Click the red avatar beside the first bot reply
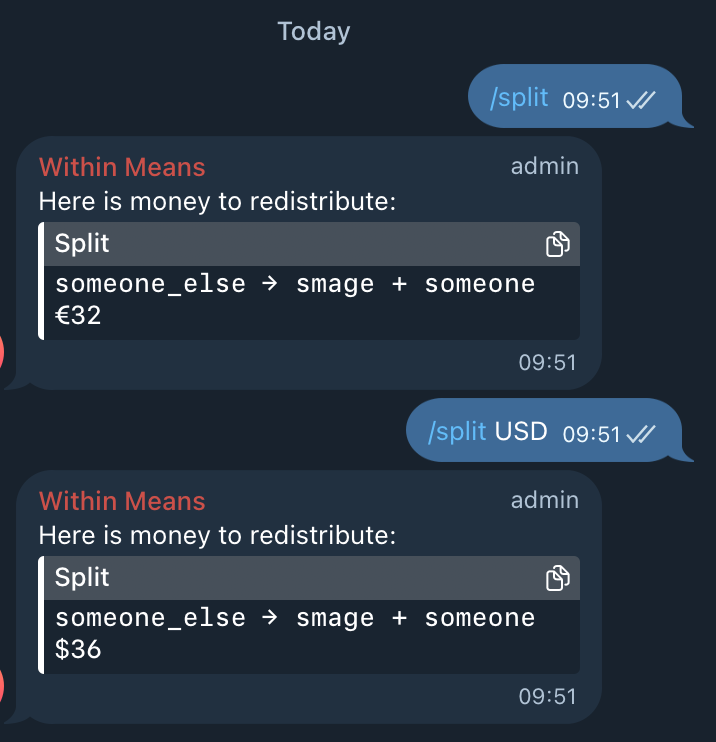 pyautogui.click(x=1, y=353)
